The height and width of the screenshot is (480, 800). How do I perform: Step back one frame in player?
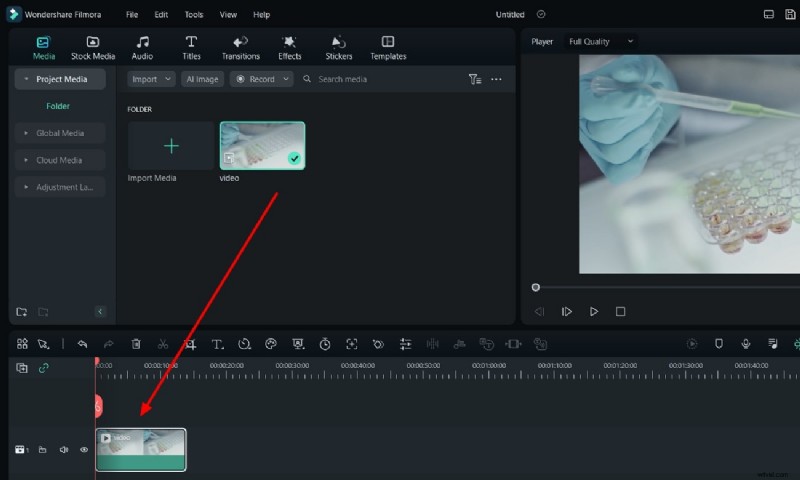[539, 311]
